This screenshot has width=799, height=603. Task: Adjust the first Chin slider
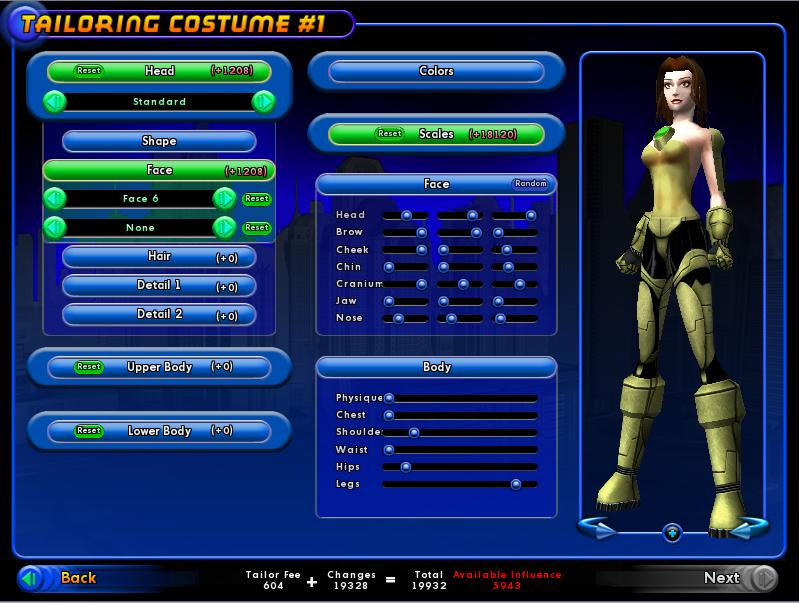406,267
